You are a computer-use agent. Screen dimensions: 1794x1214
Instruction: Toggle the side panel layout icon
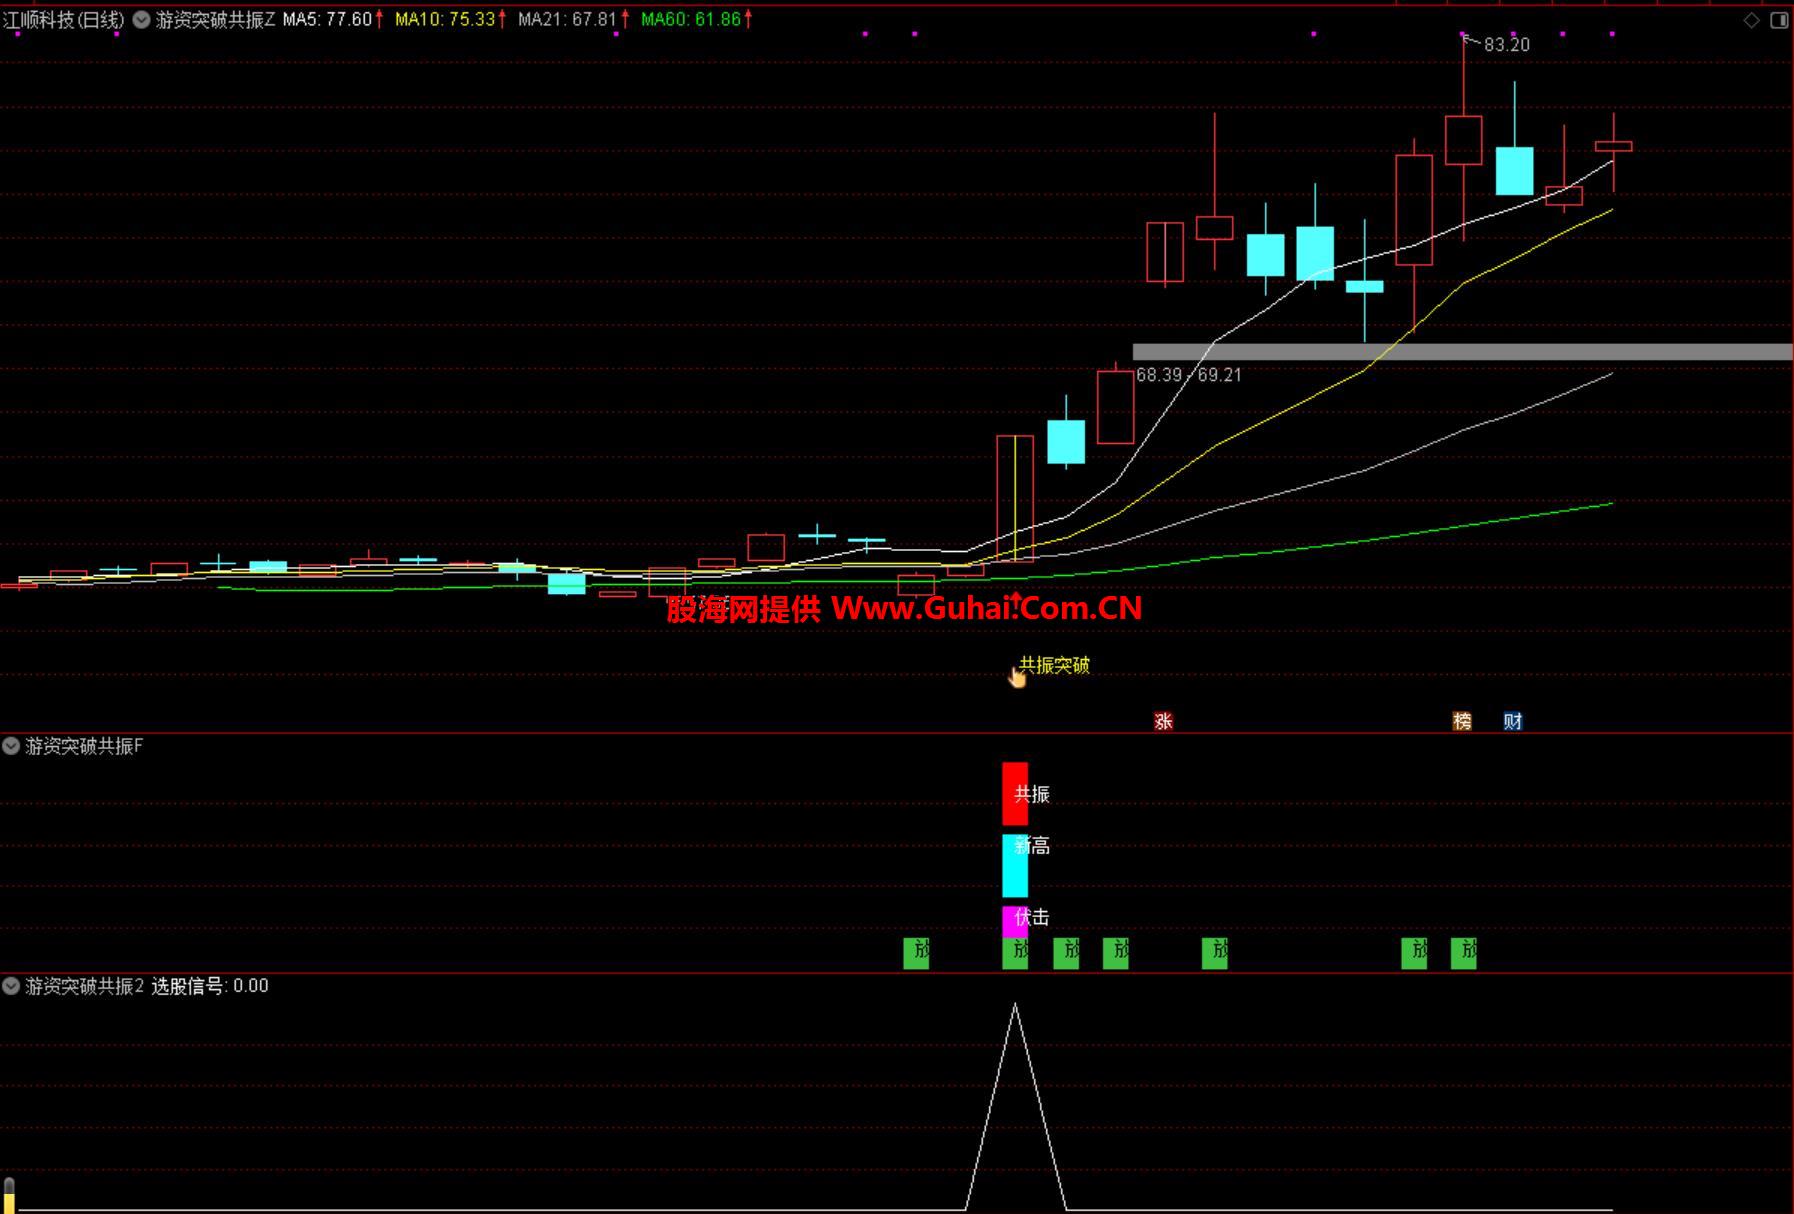(x=1779, y=20)
